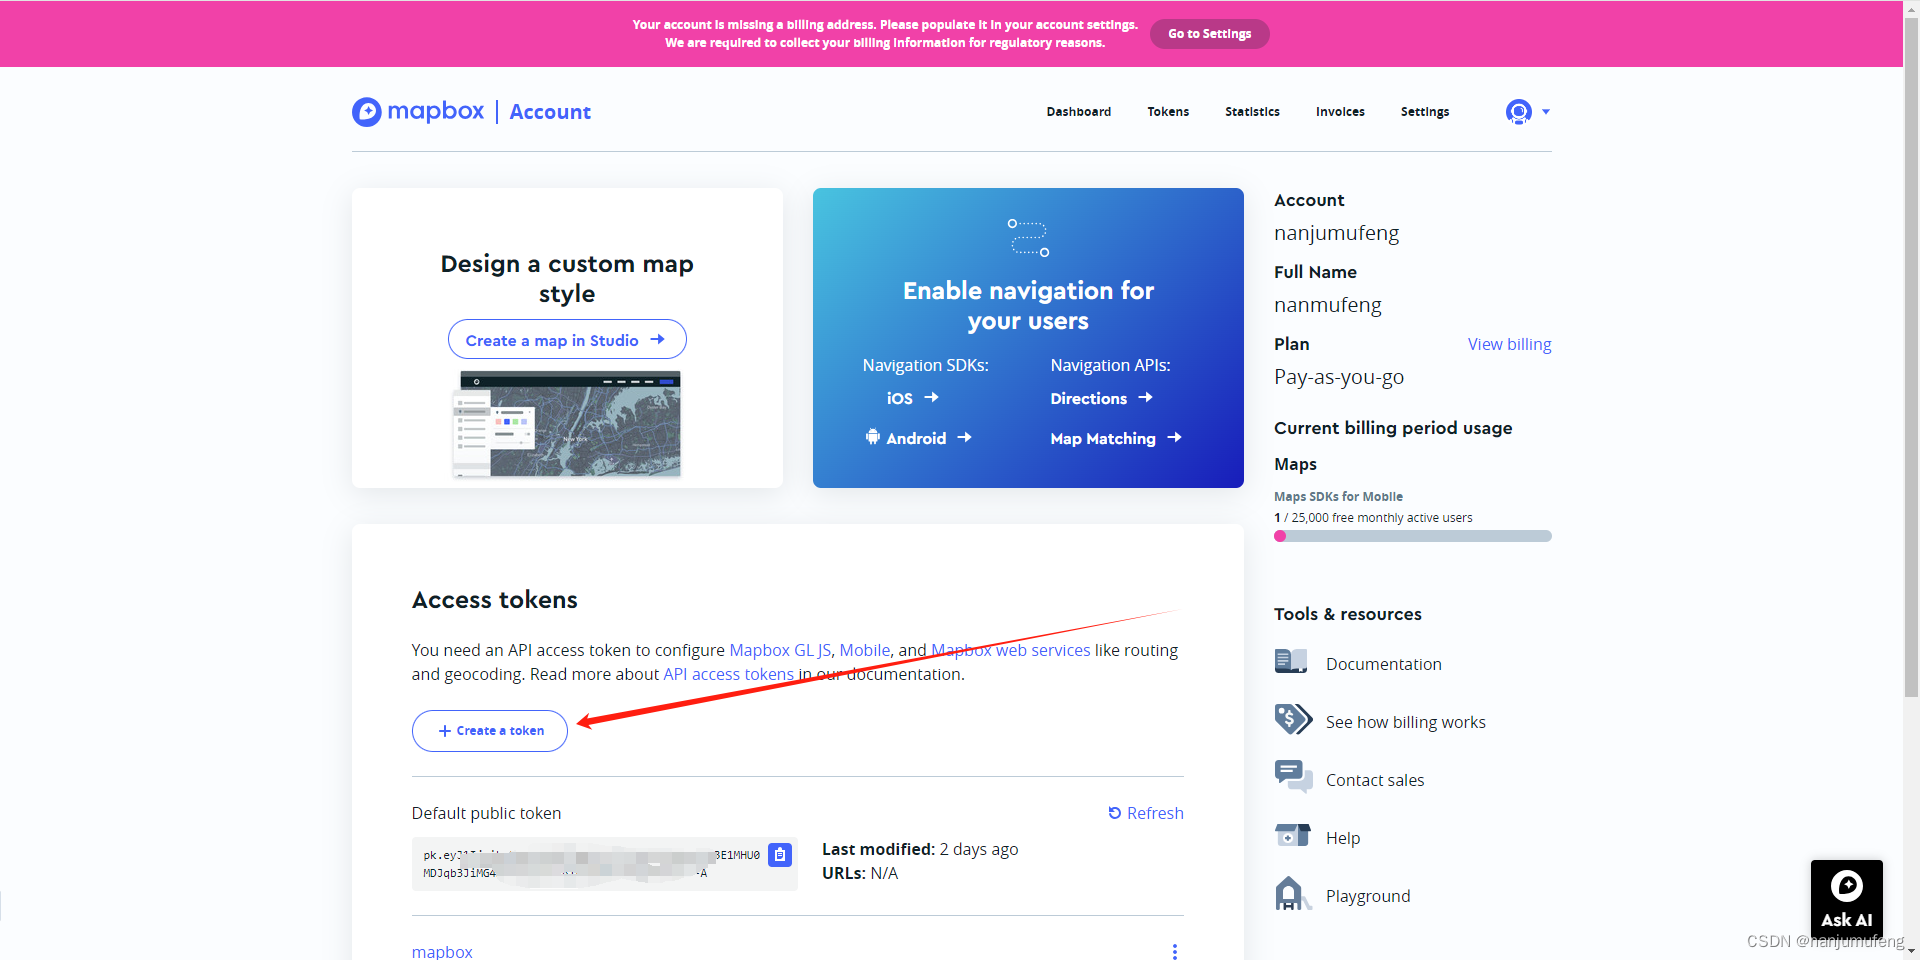The image size is (1920, 960).
Task: Open View billing link
Action: click(x=1509, y=344)
